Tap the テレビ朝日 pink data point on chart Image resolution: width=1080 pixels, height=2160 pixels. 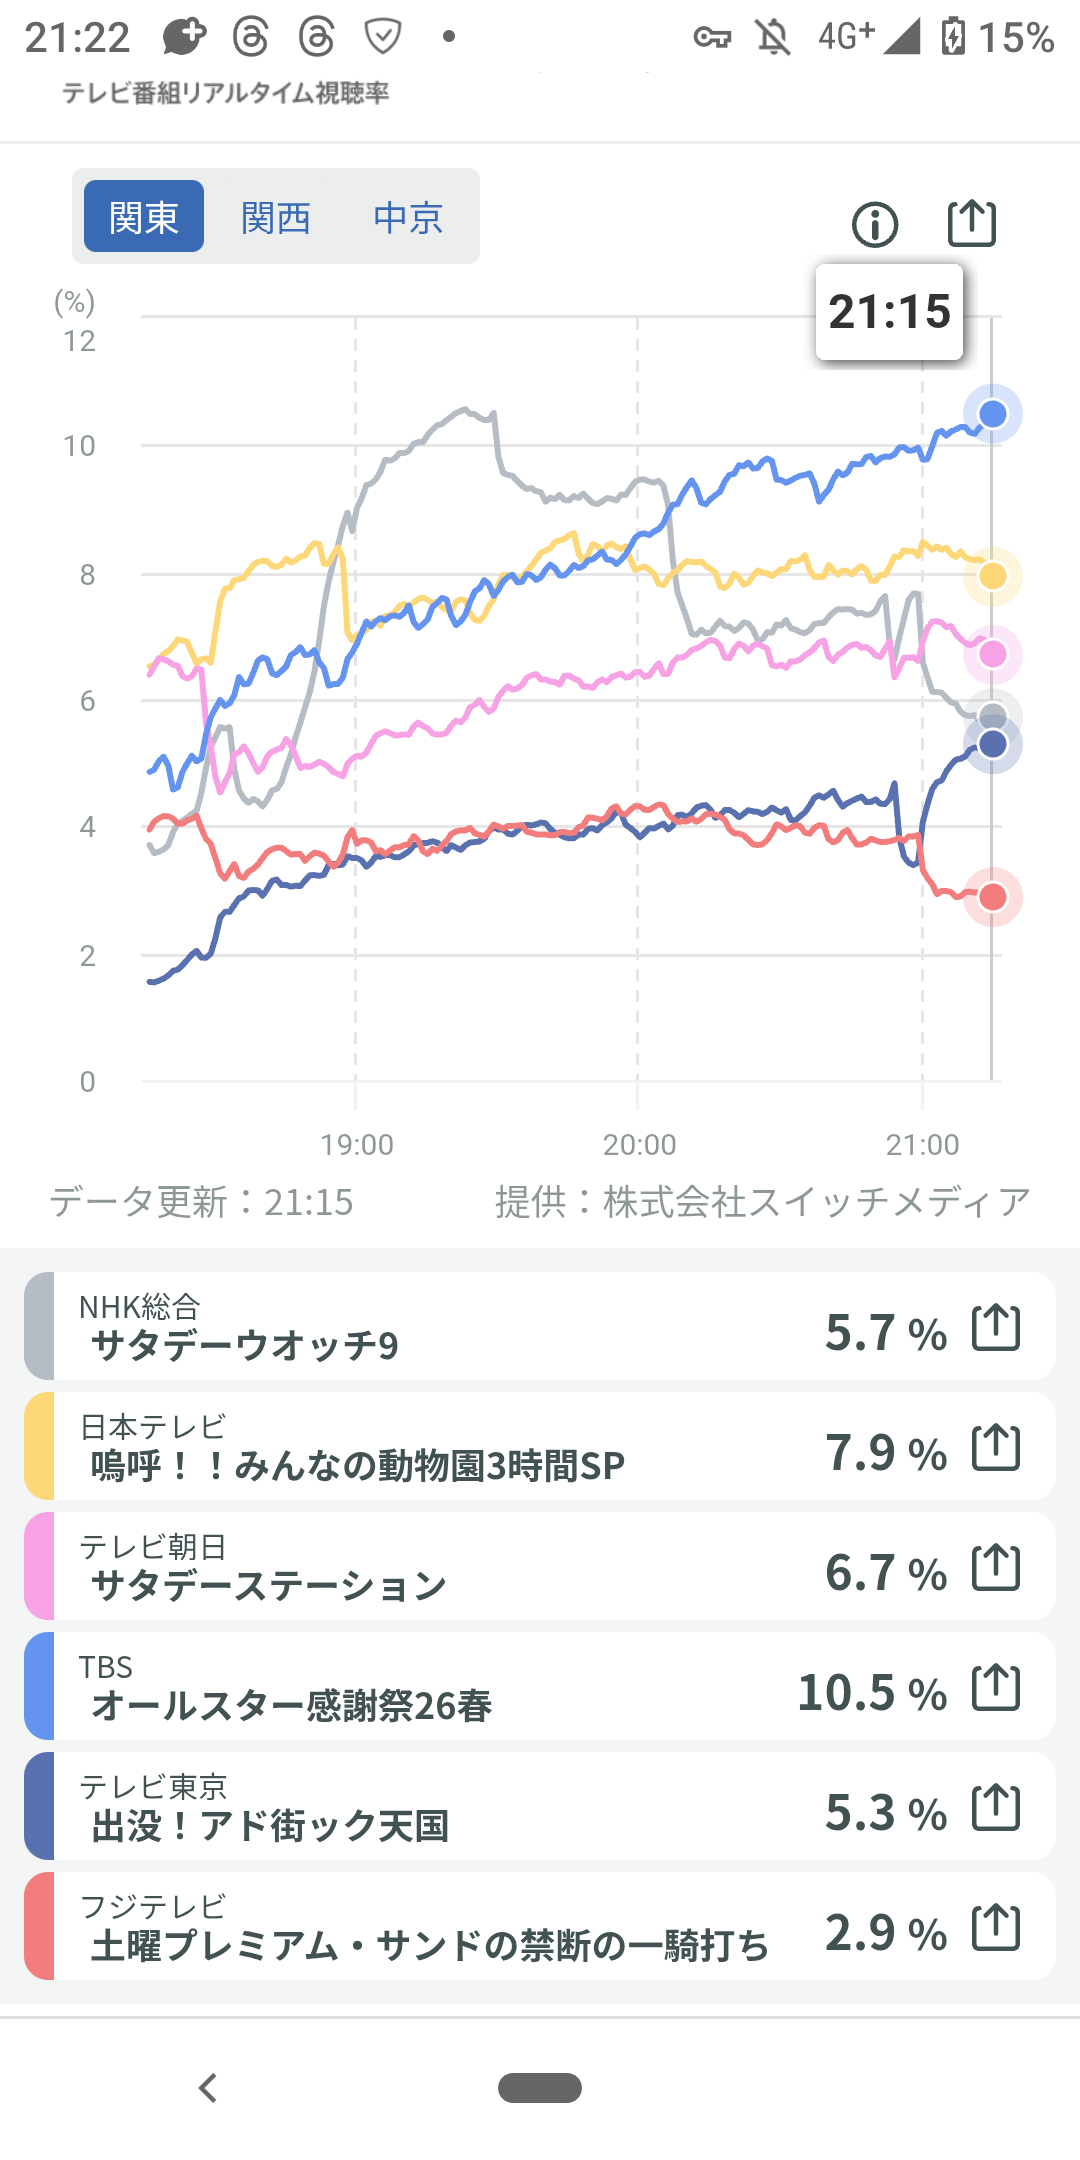coord(992,654)
